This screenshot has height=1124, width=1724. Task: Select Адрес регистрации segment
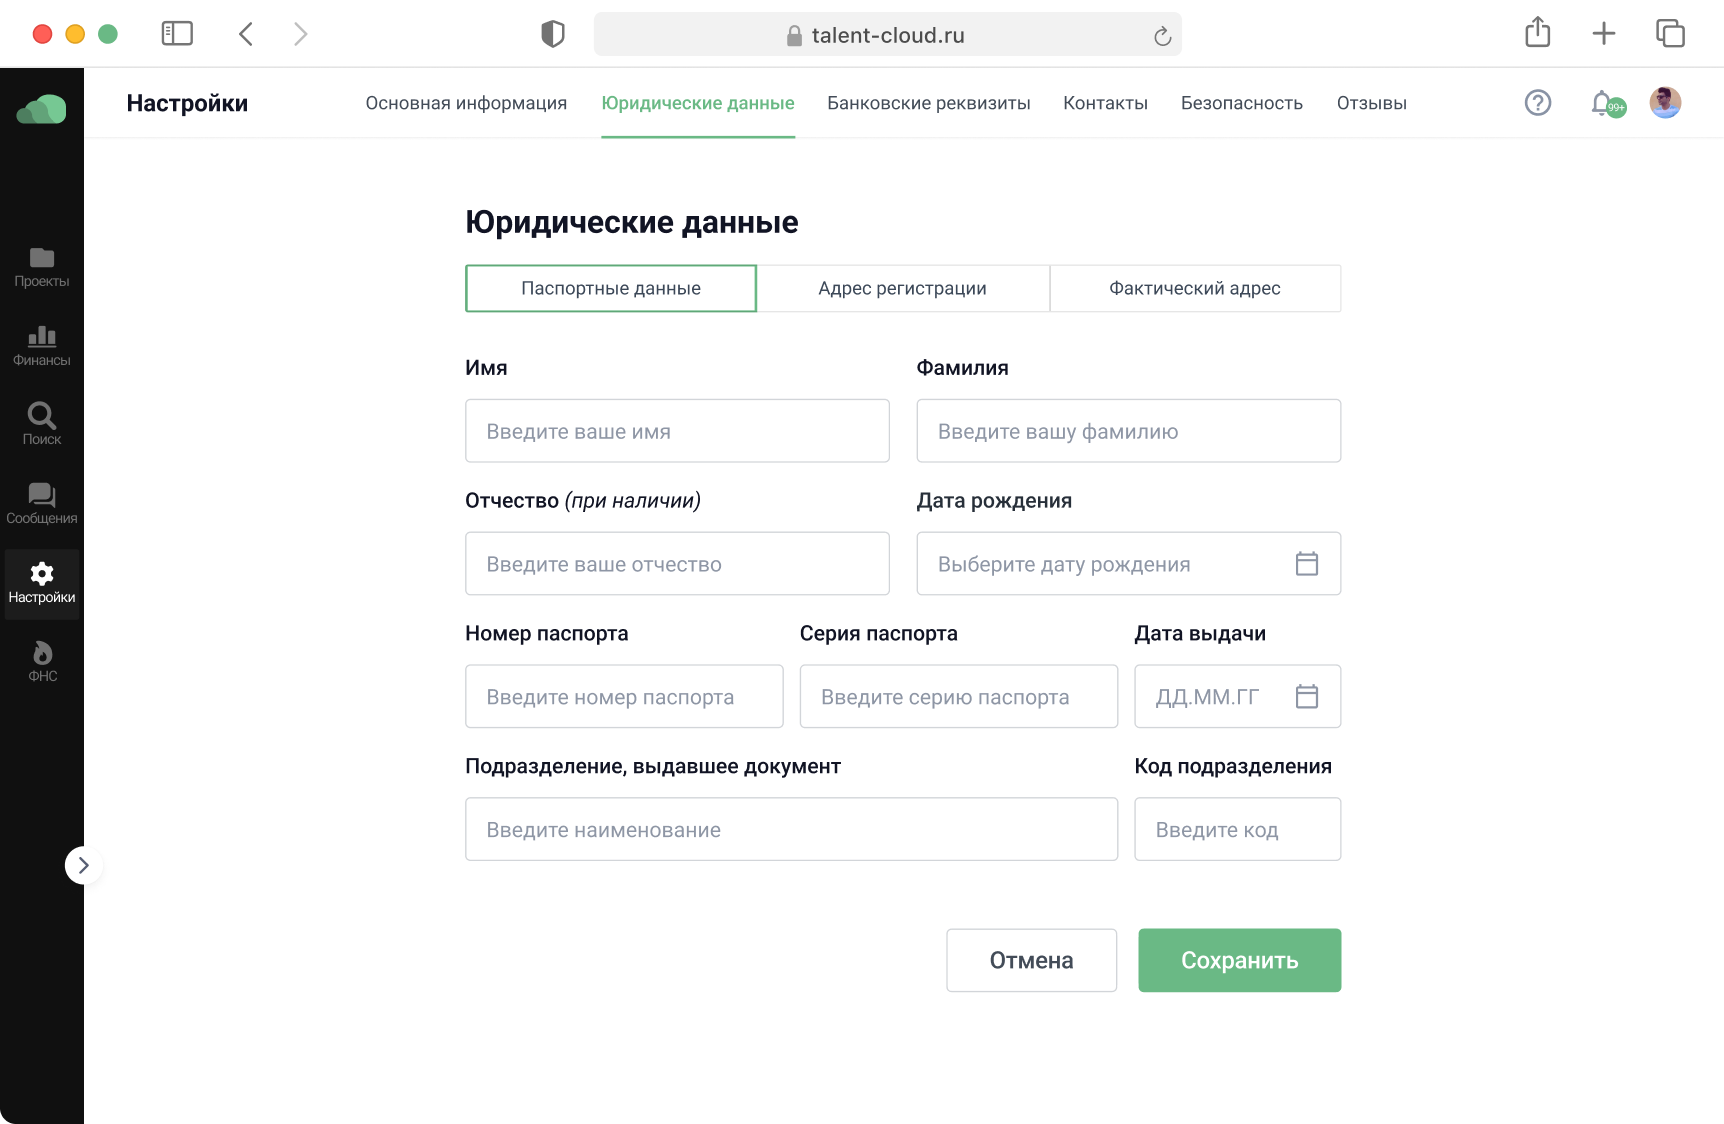902,288
